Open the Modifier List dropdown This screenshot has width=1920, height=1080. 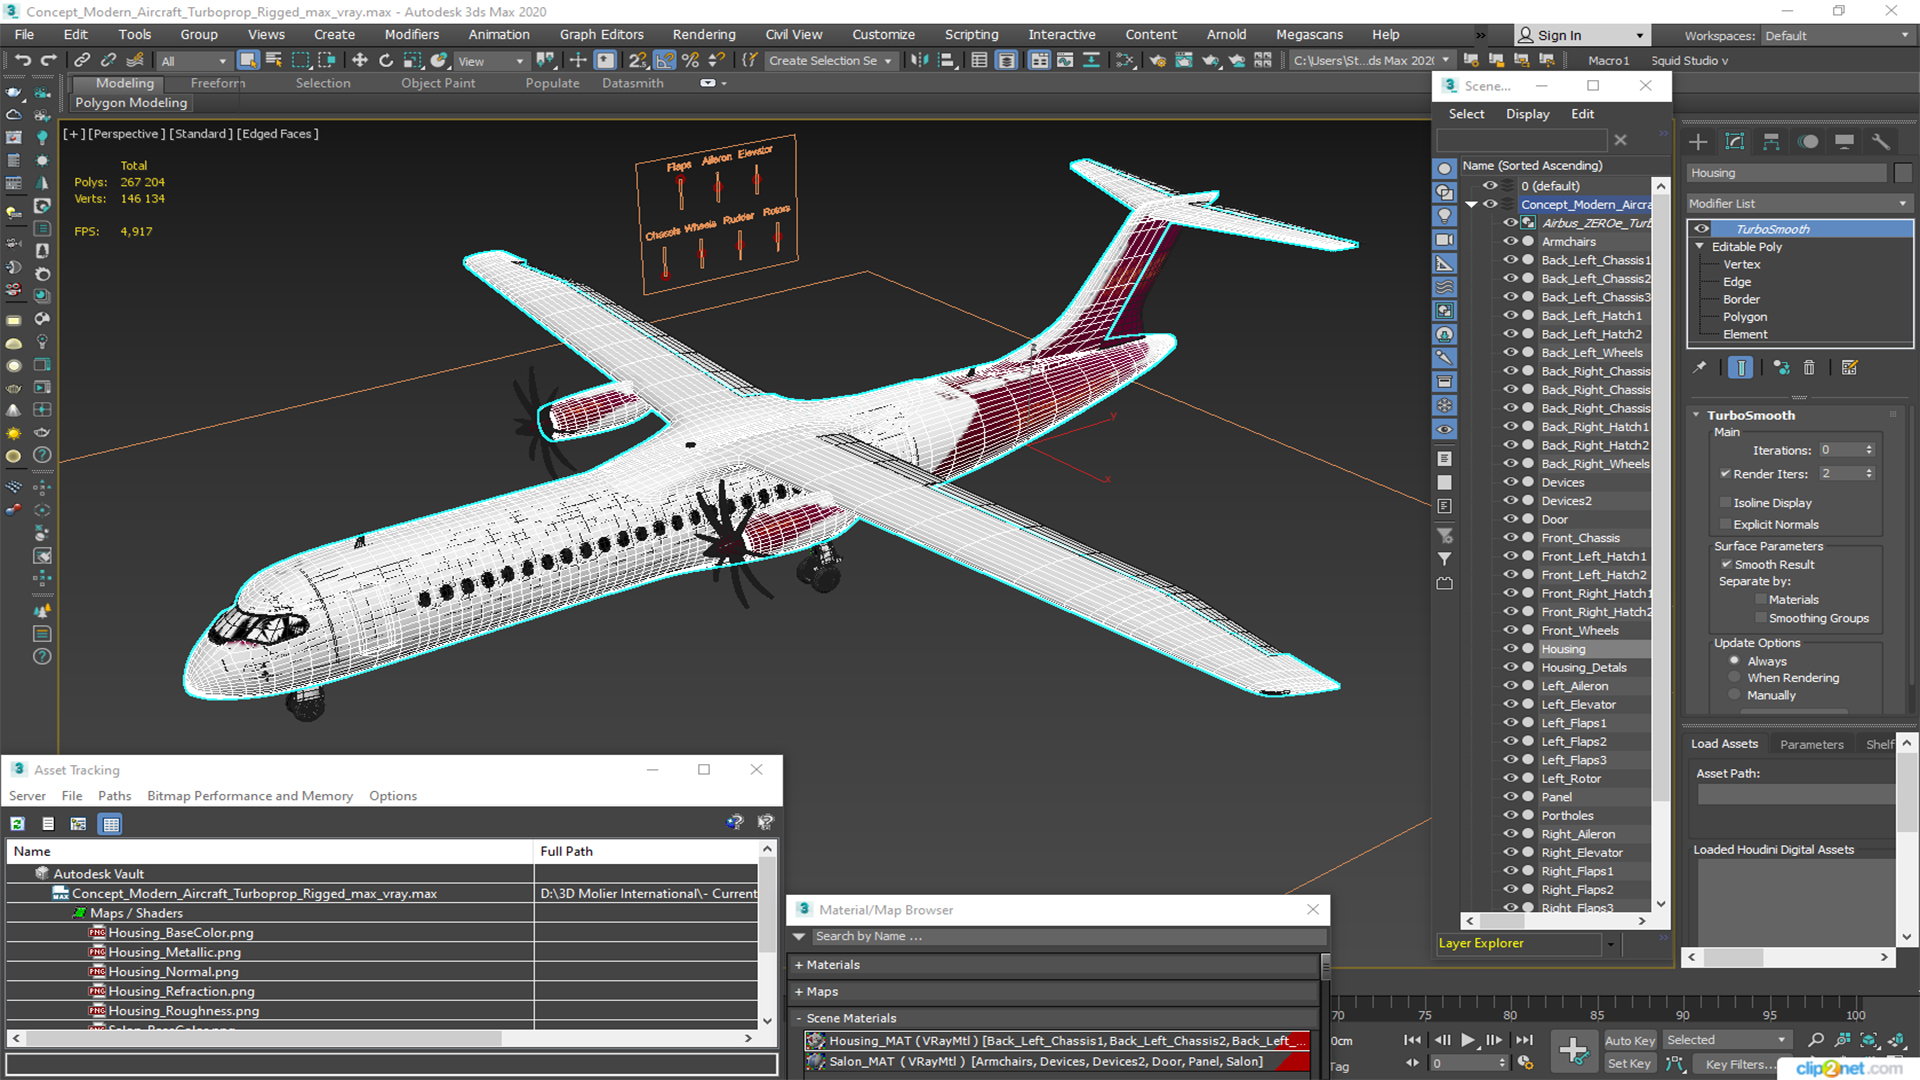tap(1798, 203)
